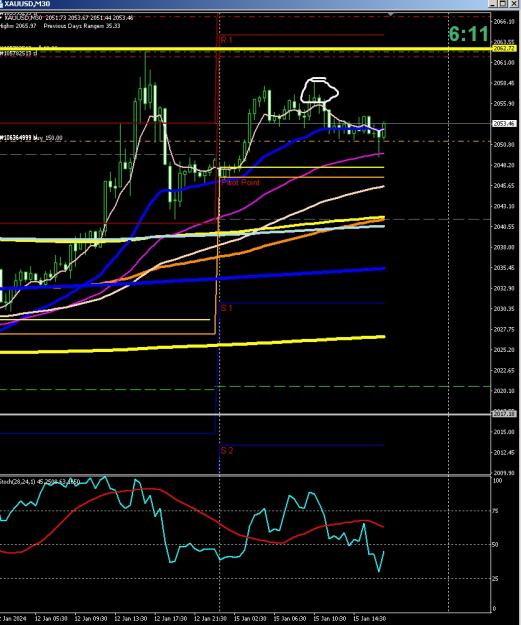Click the 50 level on Stoch scale

coord(496,544)
